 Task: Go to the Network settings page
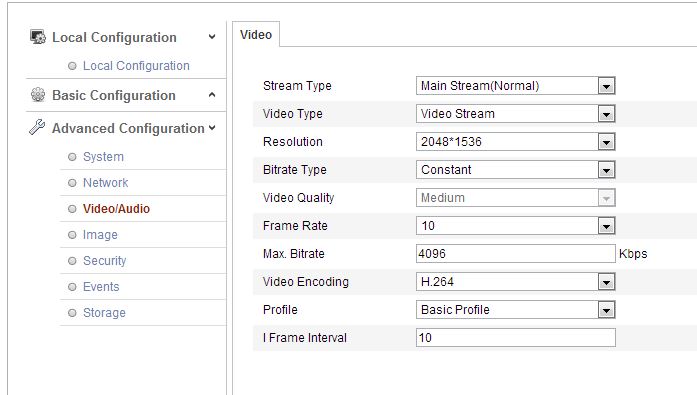(x=105, y=183)
